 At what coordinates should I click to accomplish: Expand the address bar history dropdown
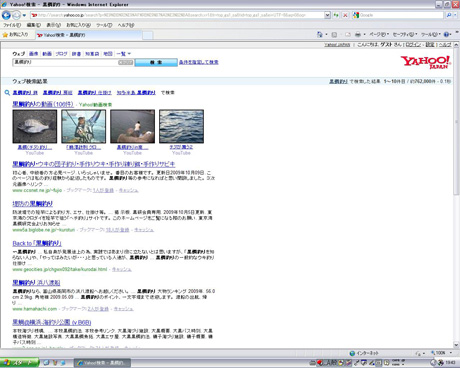[x=327, y=15]
